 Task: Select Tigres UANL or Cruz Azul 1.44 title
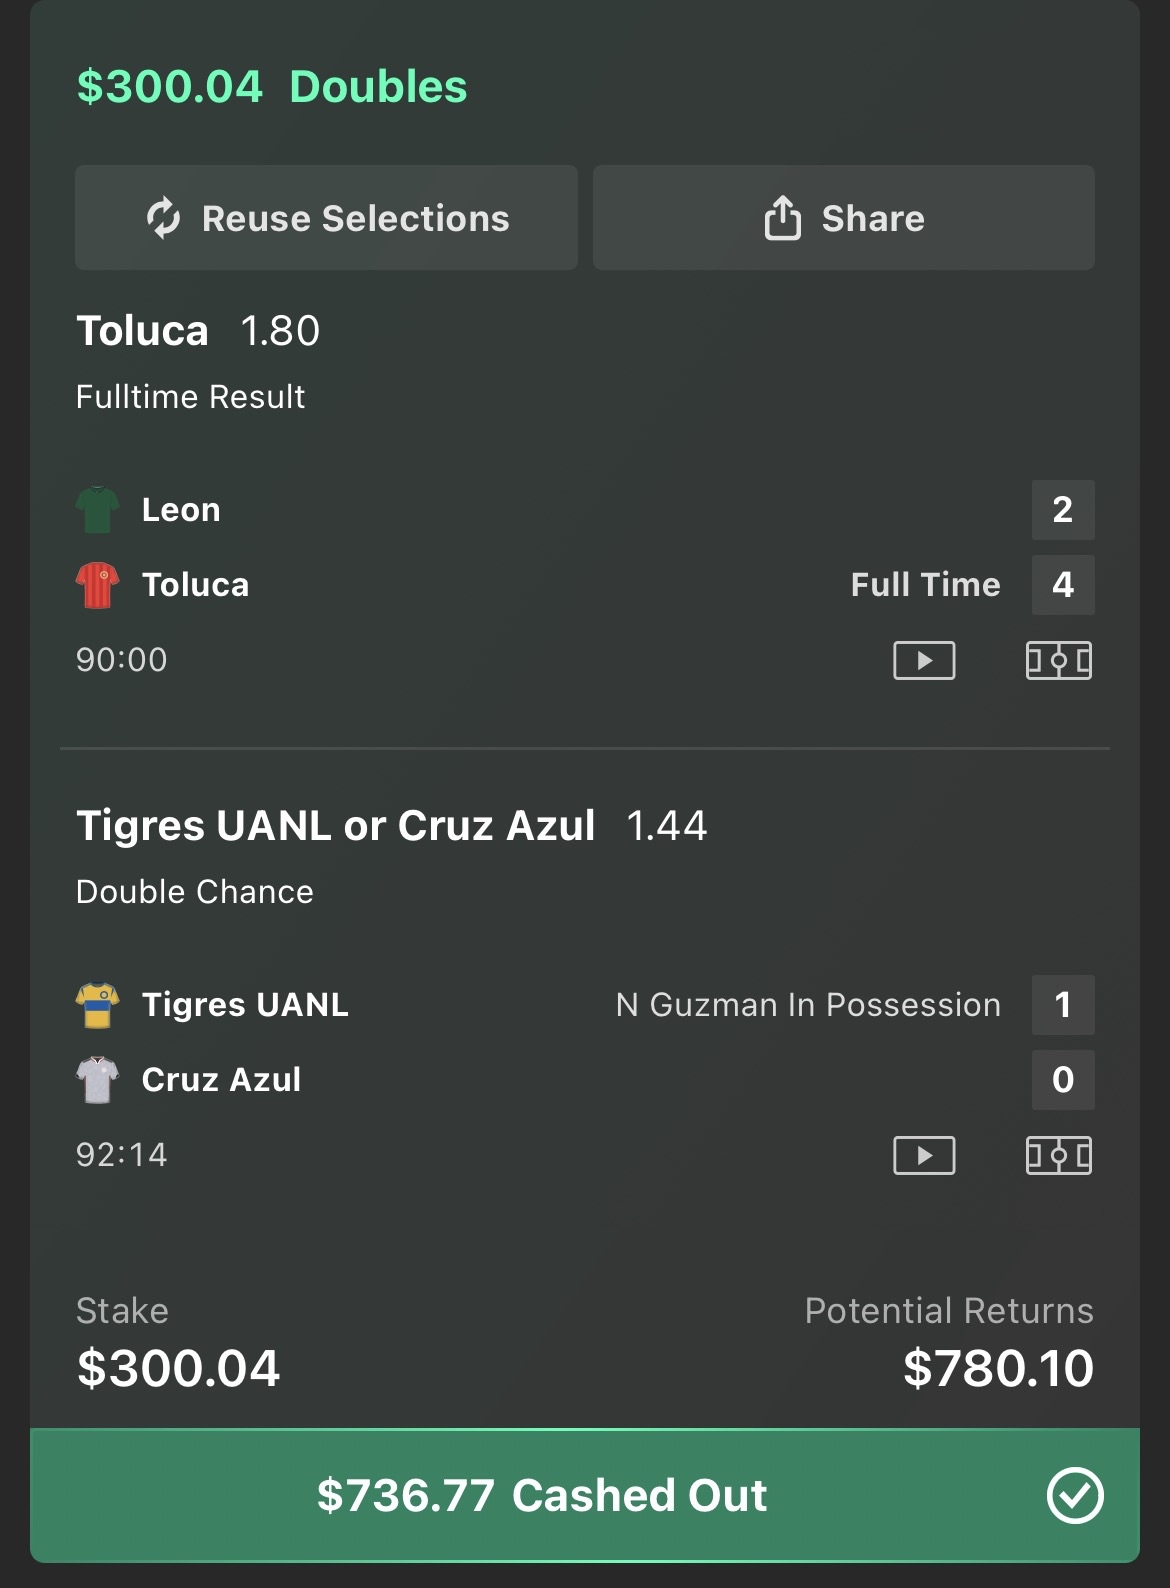[391, 826]
